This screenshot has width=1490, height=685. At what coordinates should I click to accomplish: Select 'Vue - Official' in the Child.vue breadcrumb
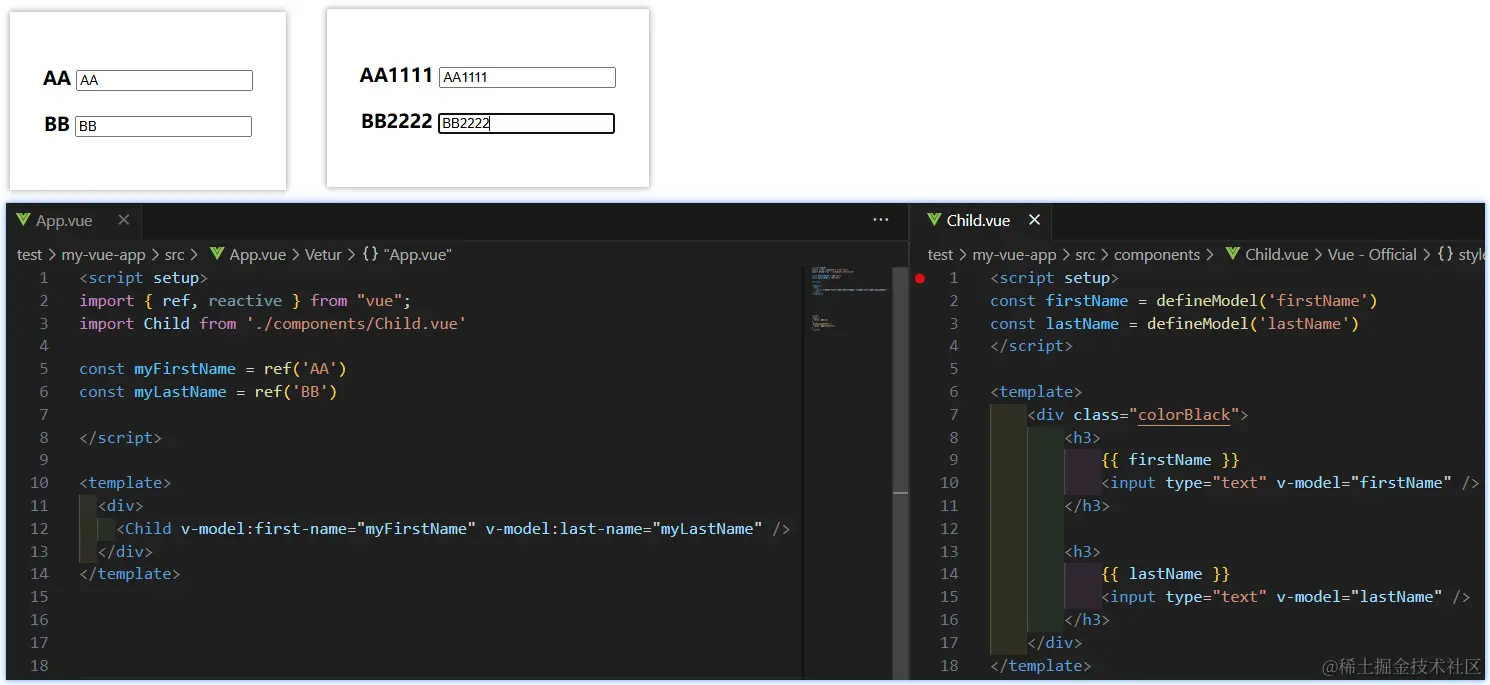(1372, 255)
